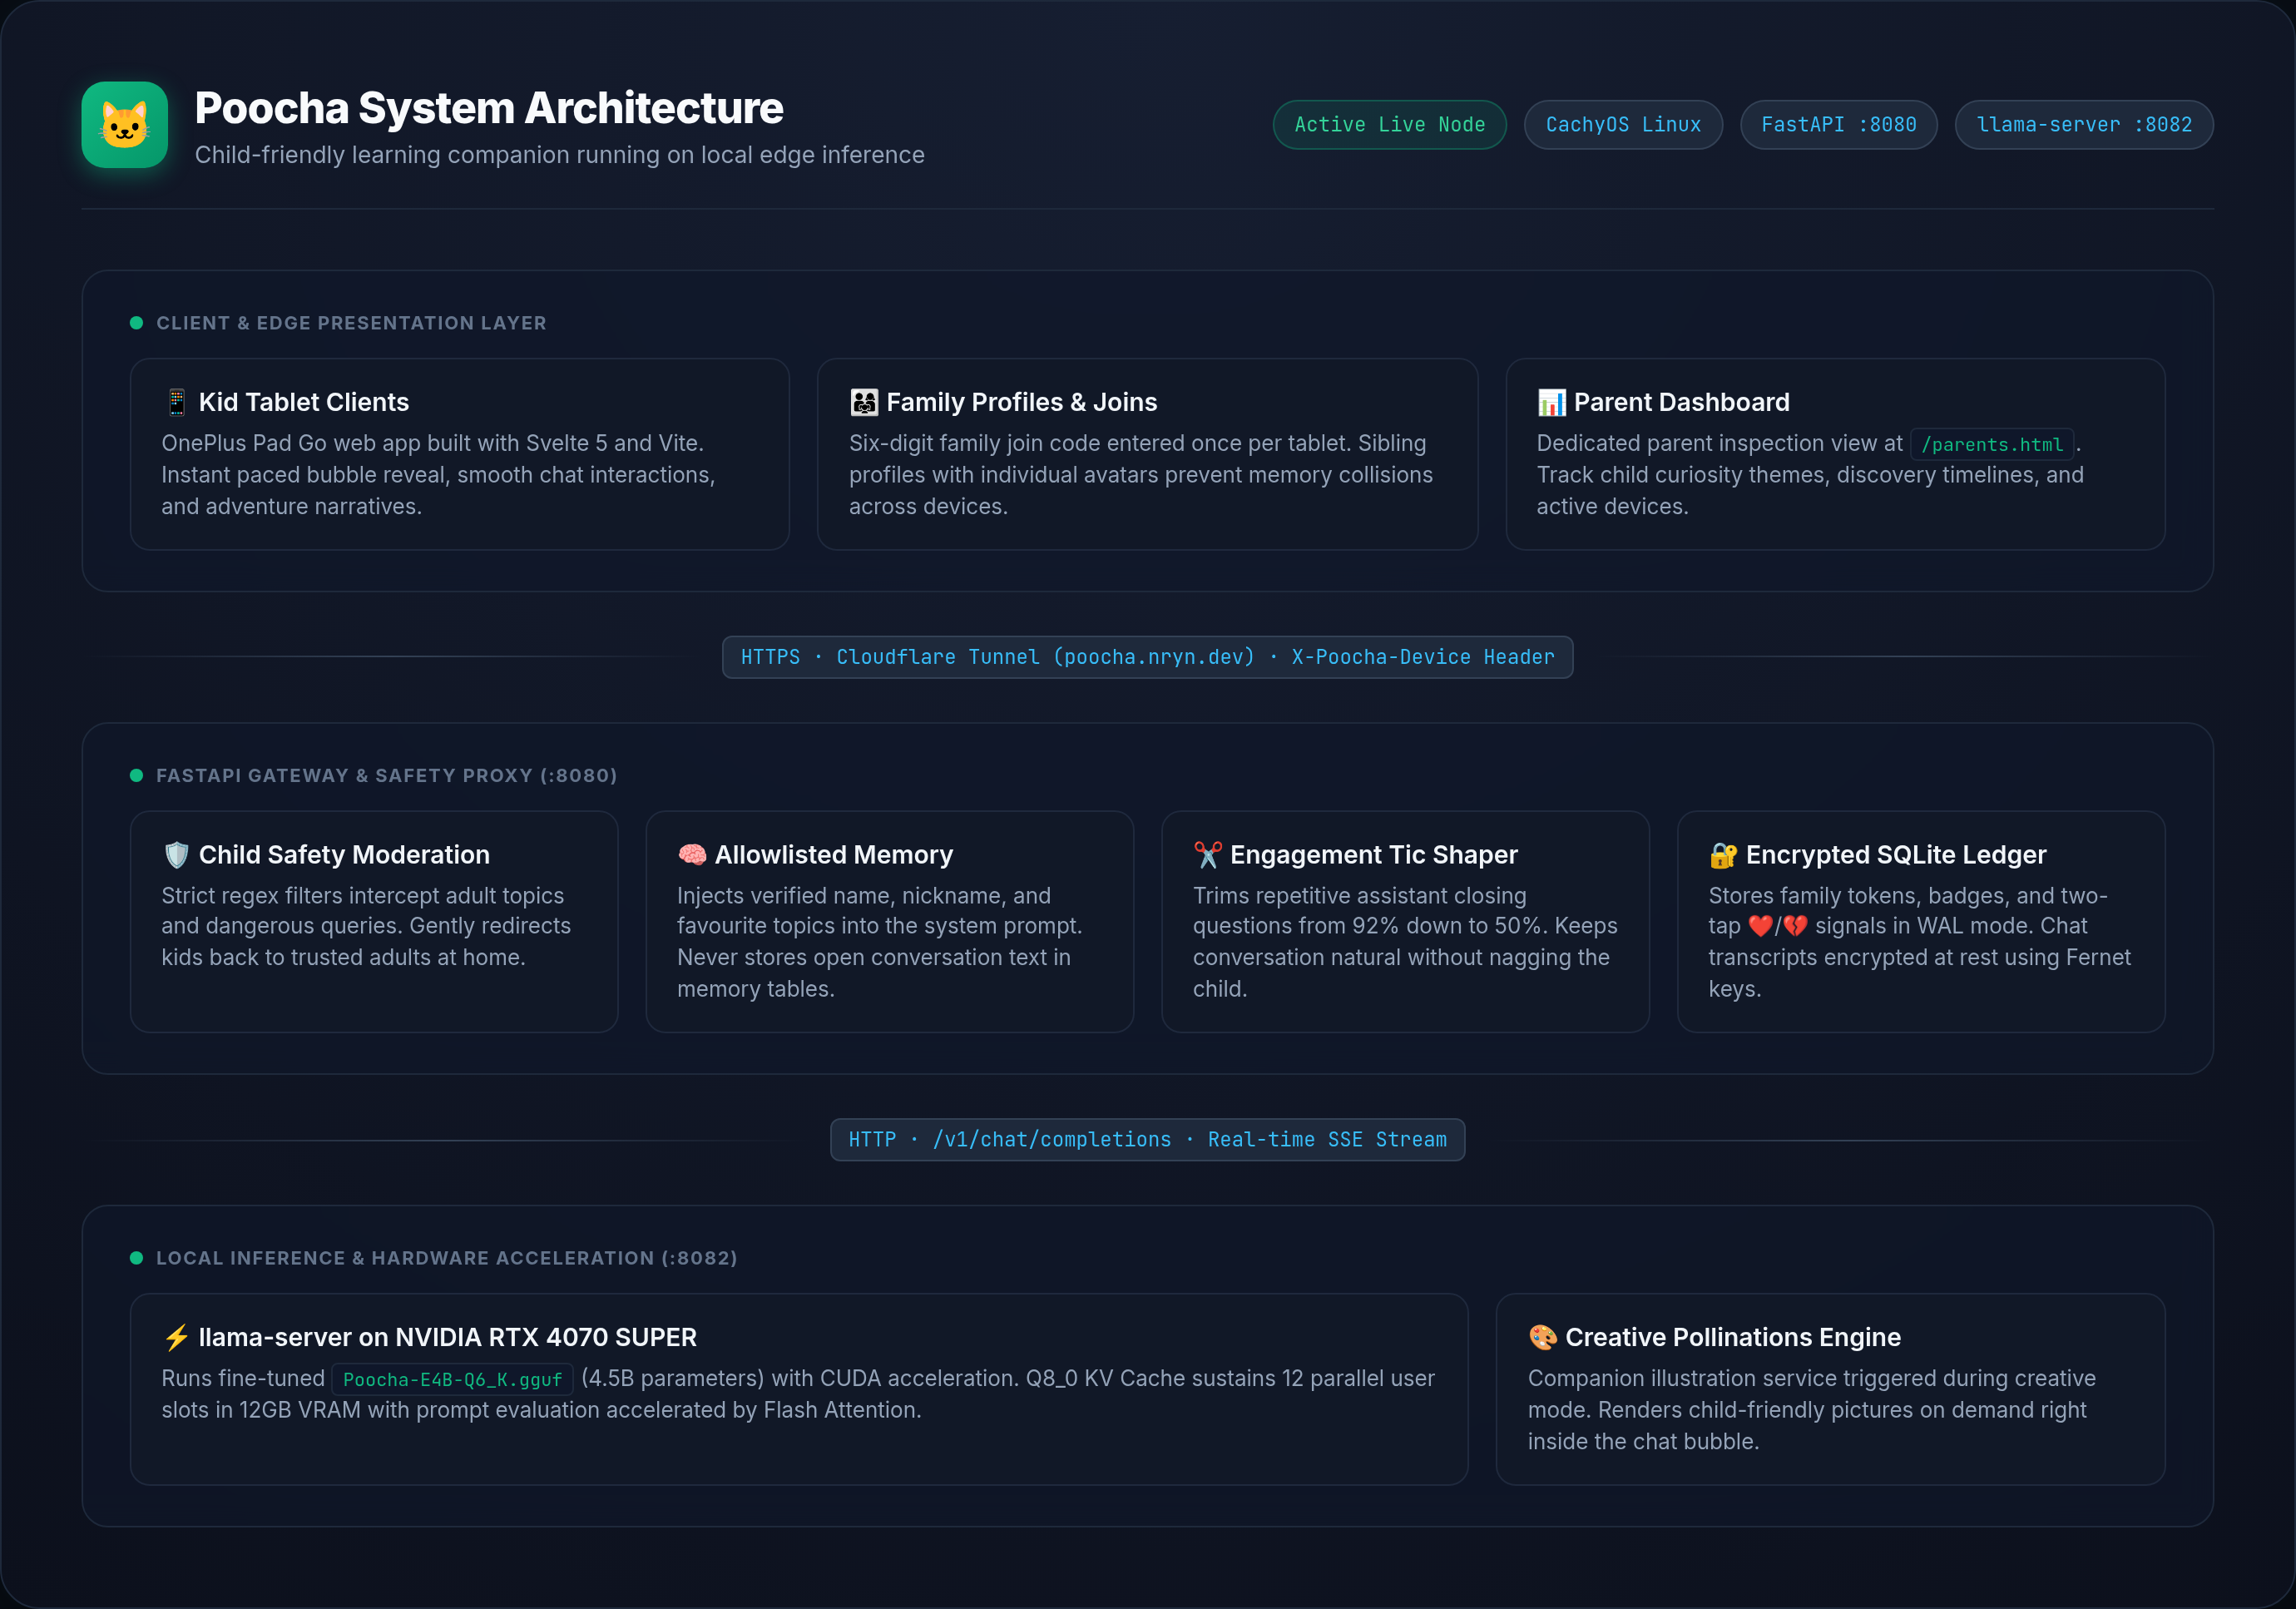
Task: Select the Encrypted SQLite Ledger card title
Action: pos(1895,855)
